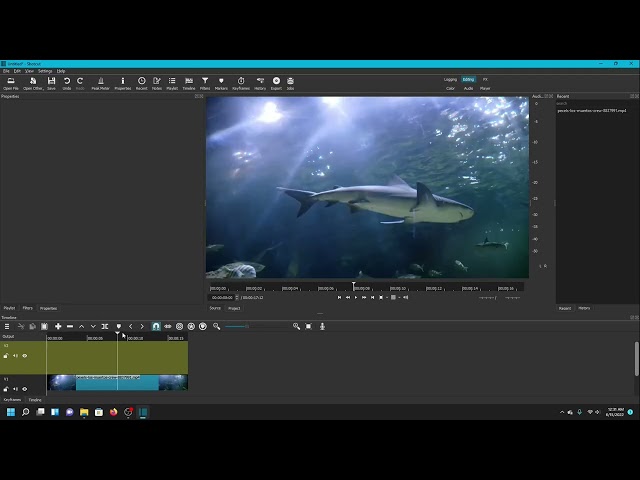Switch to the FX layout
This screenshot has height=480, width=640.
click(x=485, y=80)
